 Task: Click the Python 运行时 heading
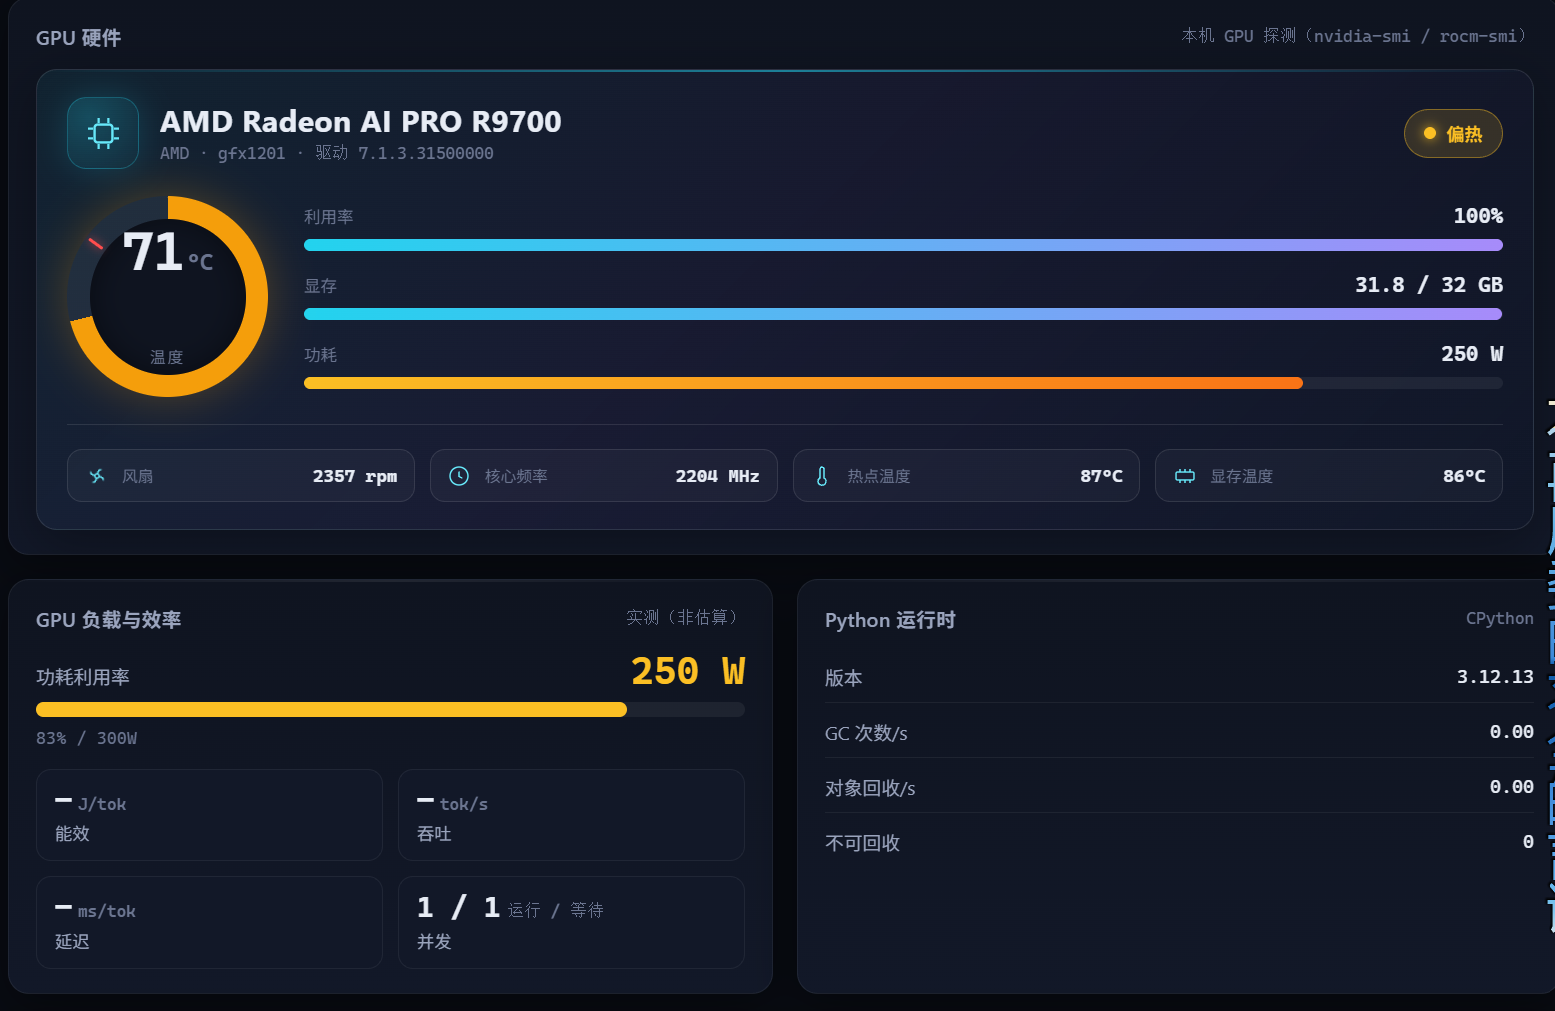tap(890, 620)
